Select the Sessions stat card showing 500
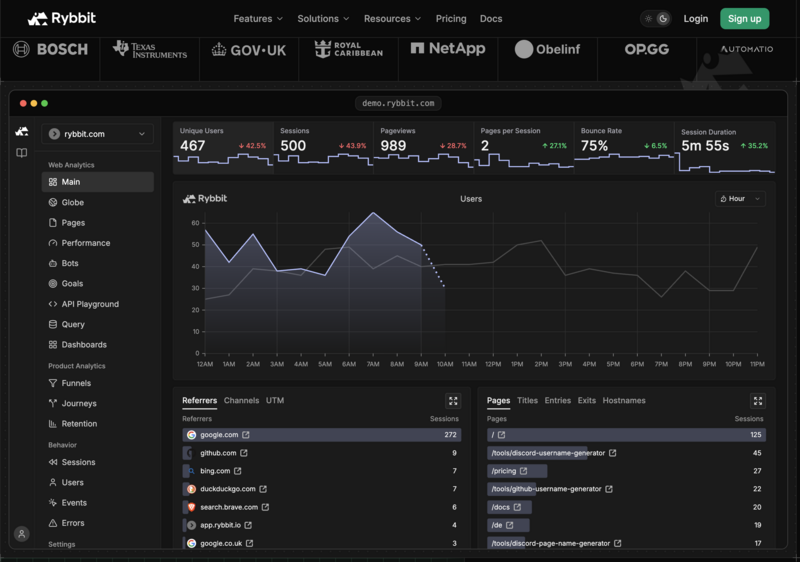This screenshot has width=800, height=562. 323,148
